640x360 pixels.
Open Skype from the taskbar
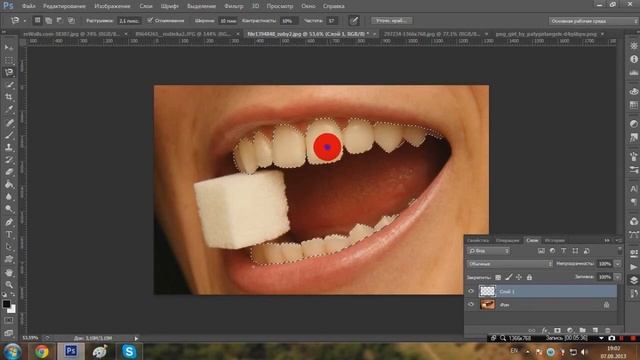(129, 351)
